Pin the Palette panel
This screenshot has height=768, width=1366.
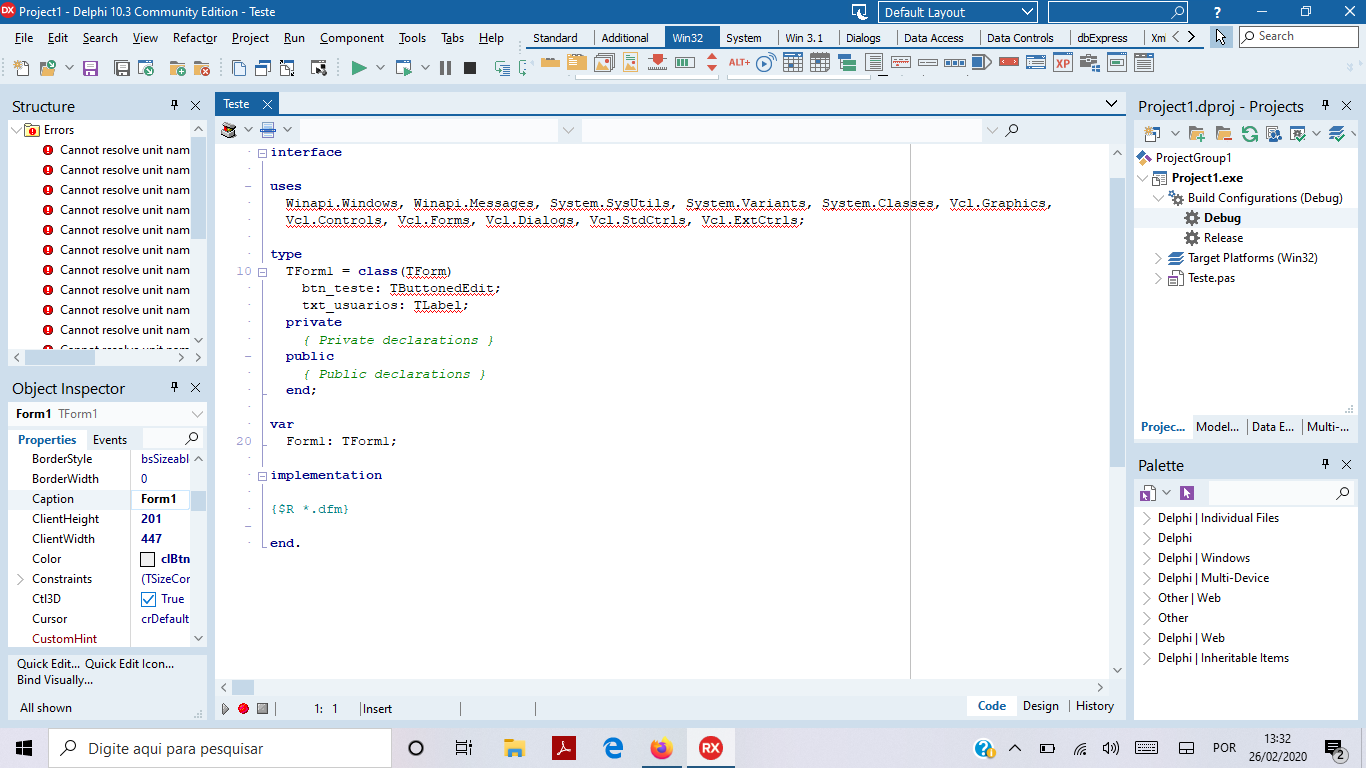pyautogui.click(x=1325, y=465)
